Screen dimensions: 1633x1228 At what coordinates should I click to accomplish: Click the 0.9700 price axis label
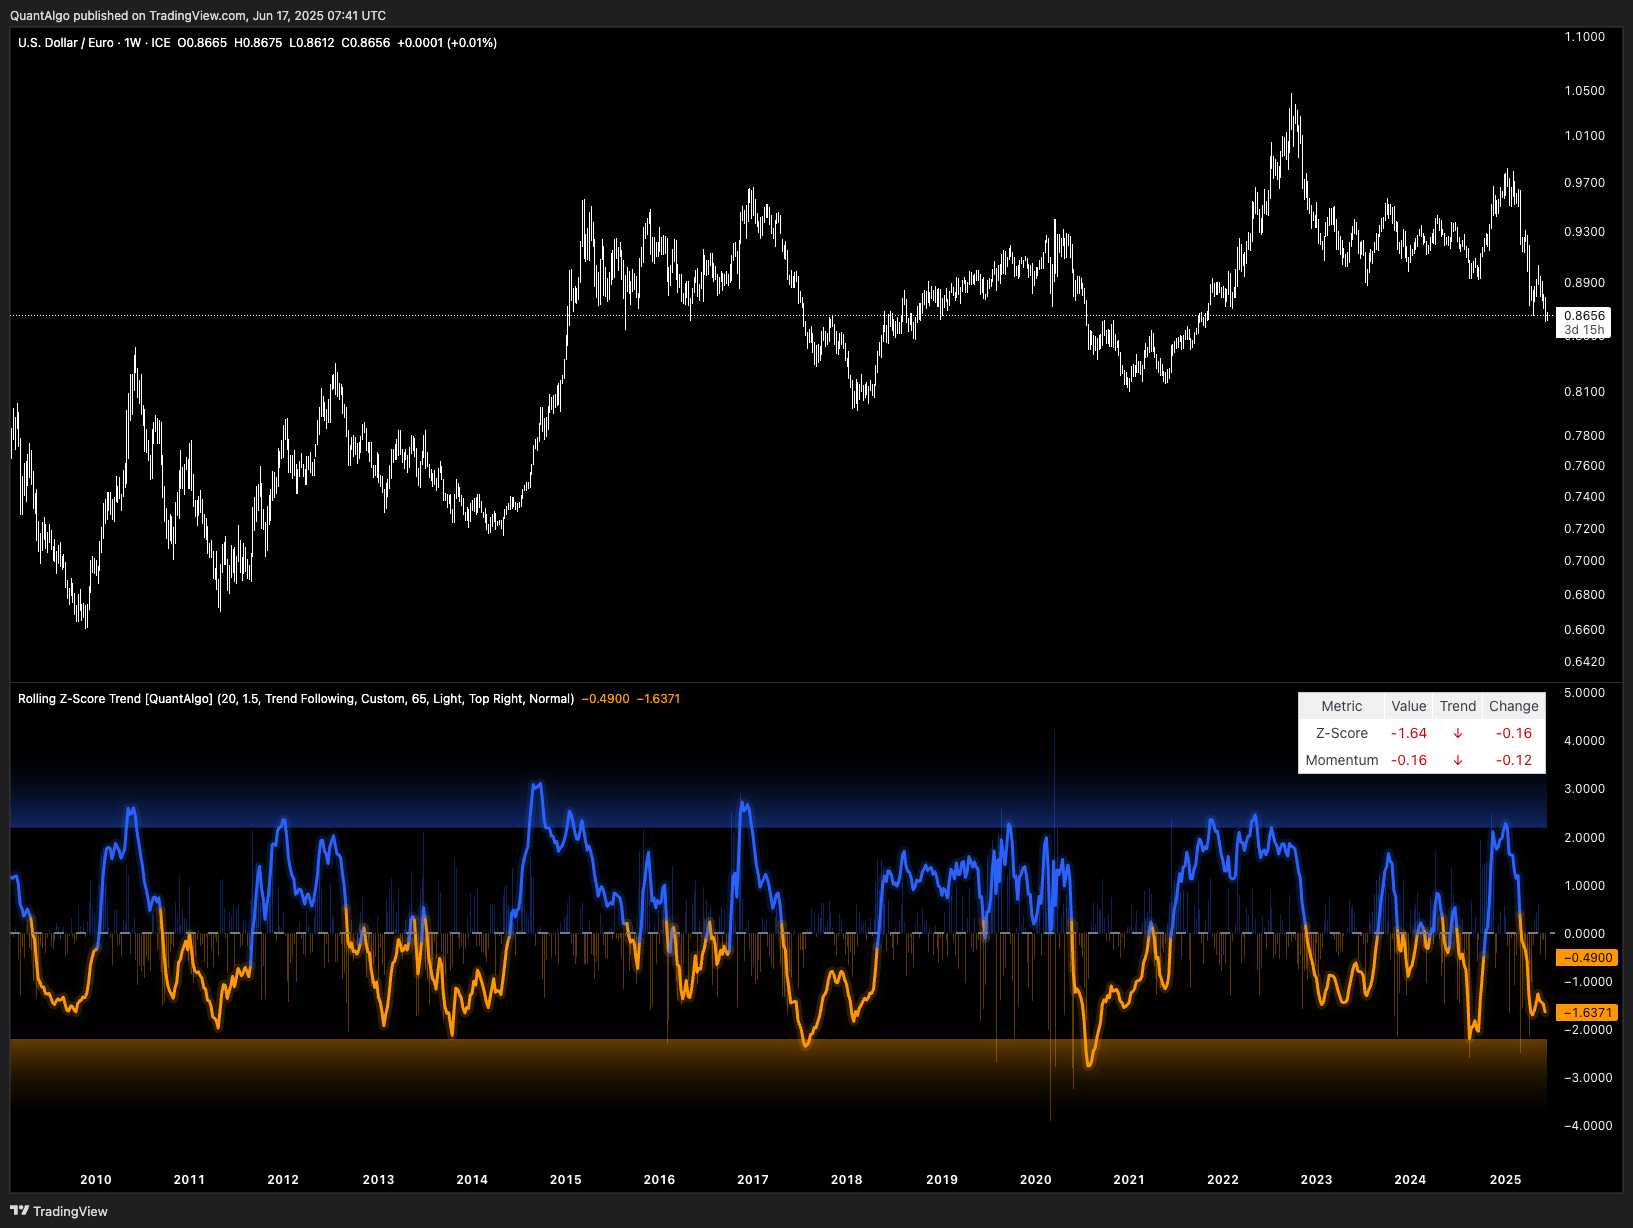tap(1585, 183)
